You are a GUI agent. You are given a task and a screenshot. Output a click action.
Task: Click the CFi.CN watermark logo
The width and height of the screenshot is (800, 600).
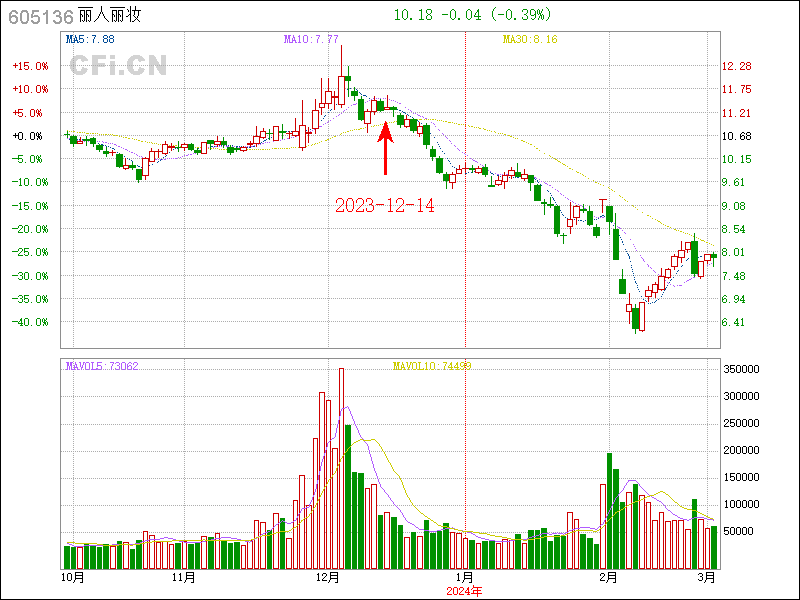point(117,65)
